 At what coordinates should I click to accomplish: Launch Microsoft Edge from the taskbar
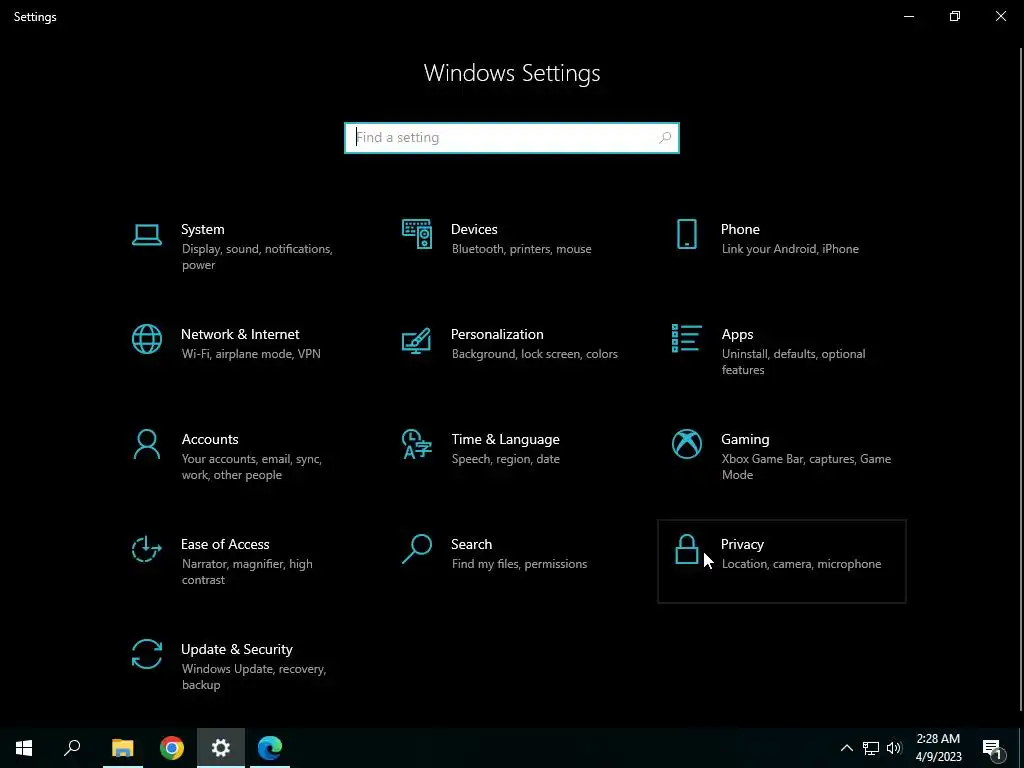(x=270, y=748)
